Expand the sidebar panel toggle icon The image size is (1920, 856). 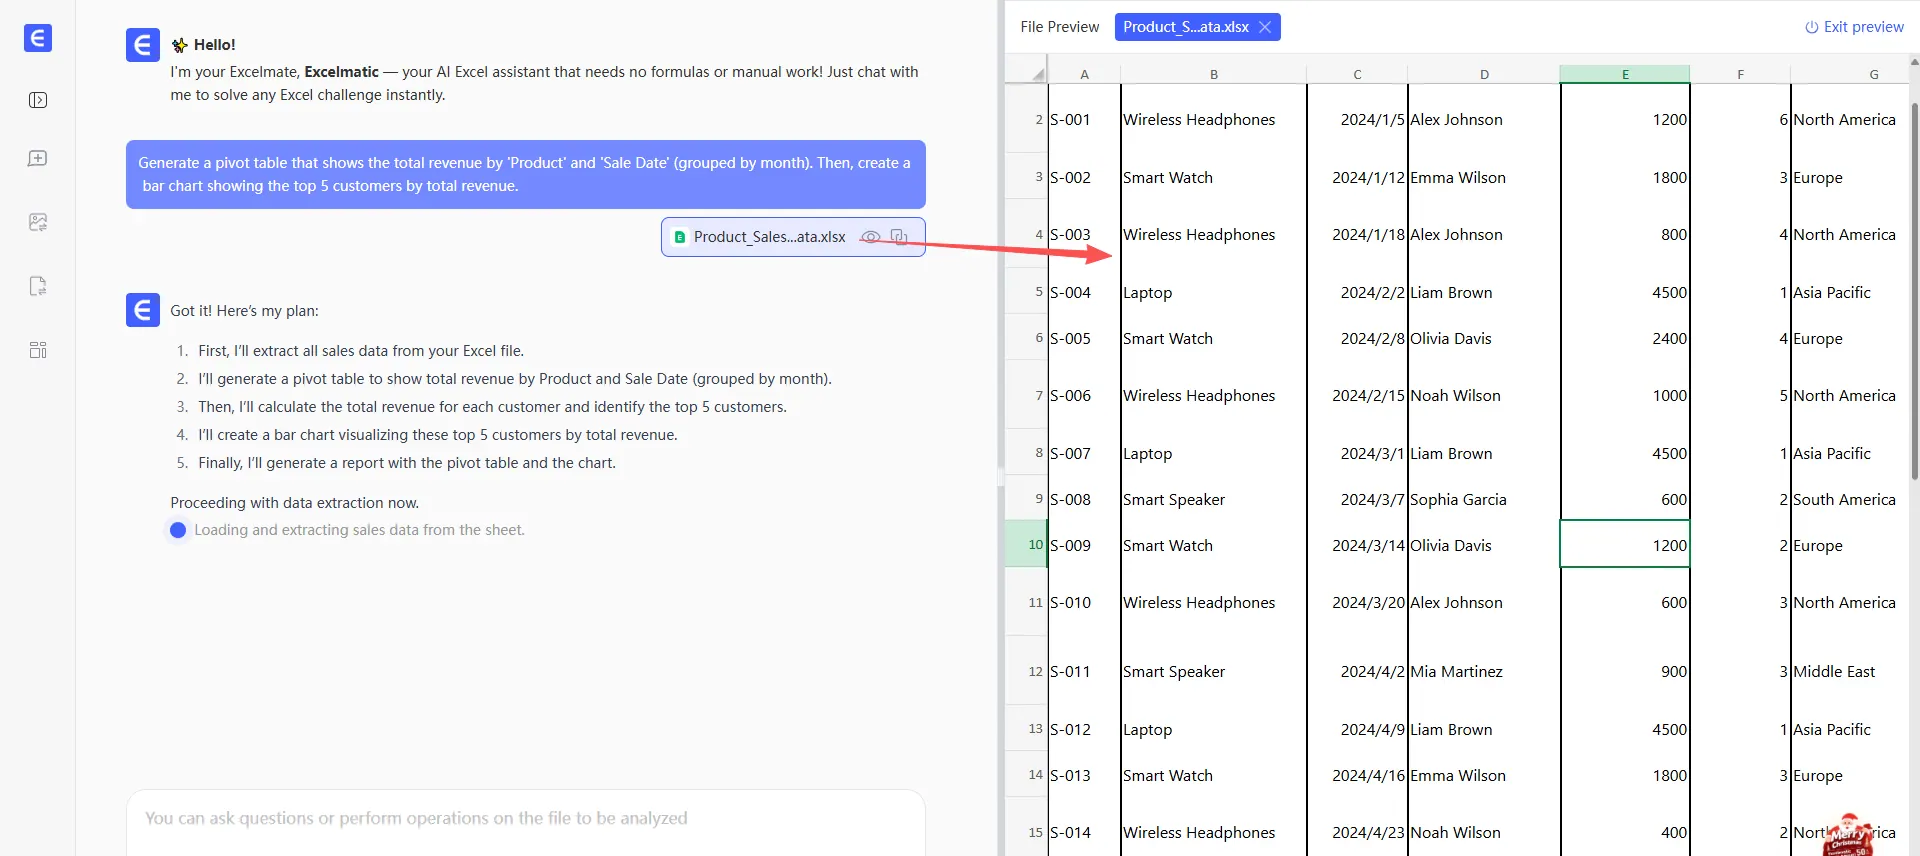coord(38,100)
